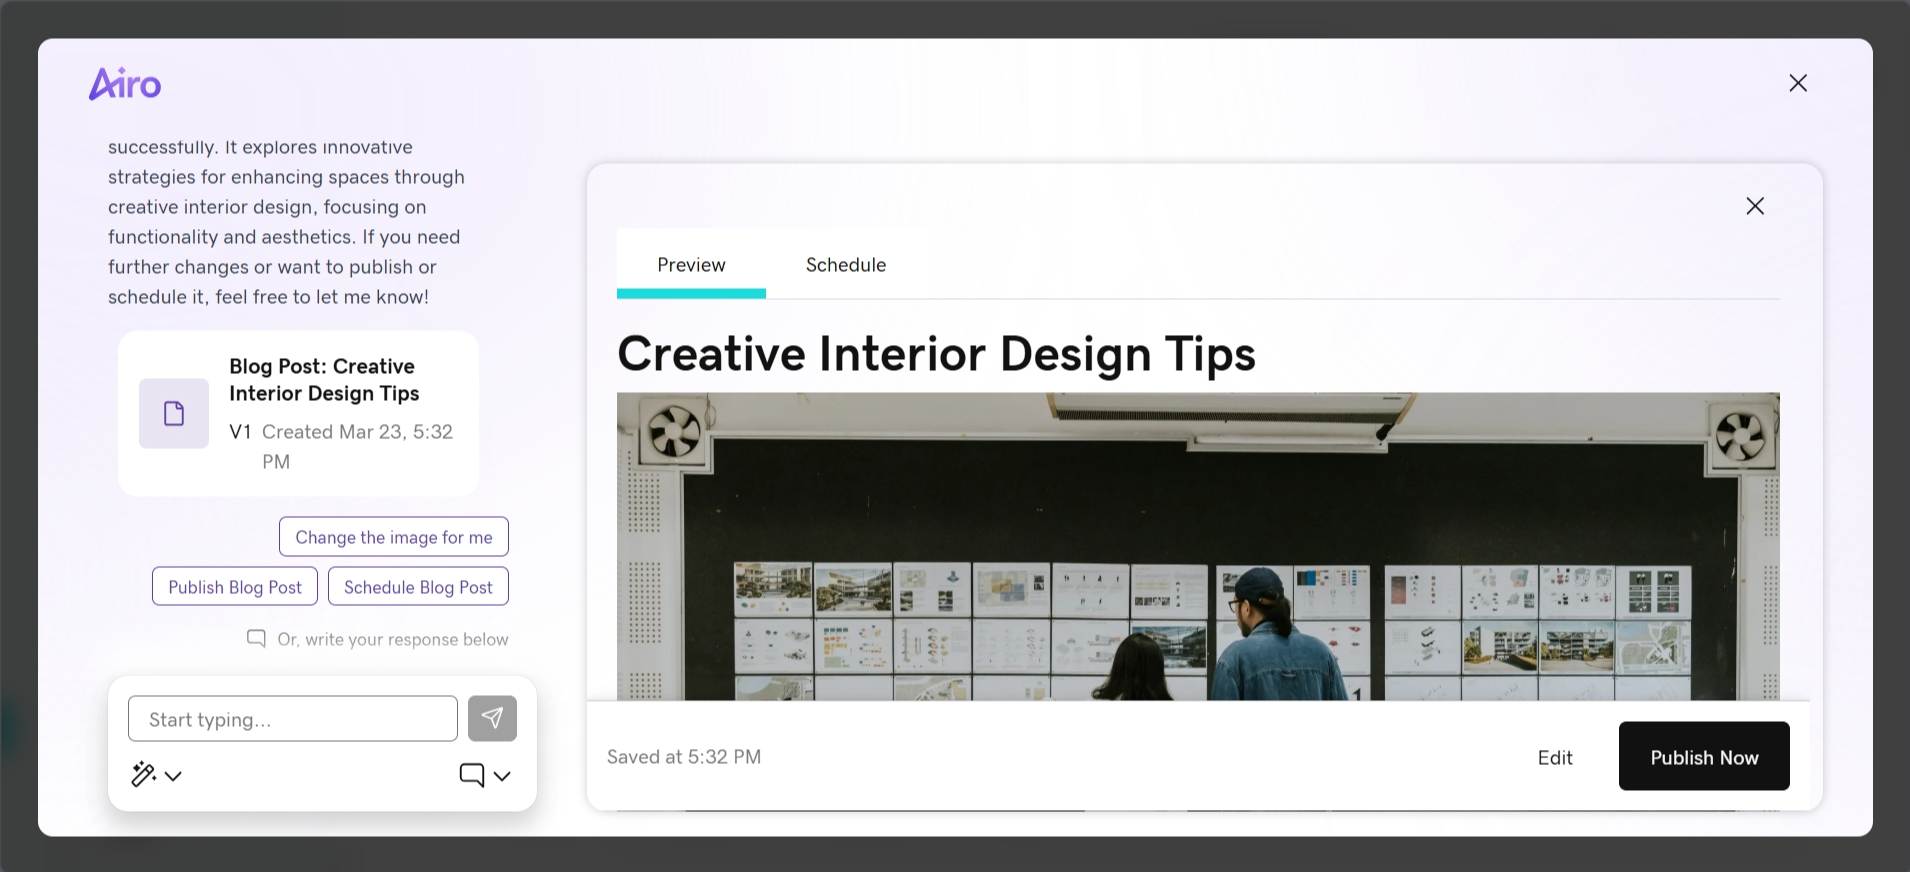Choose the Schedule Blog Post suggestion
1910x872 pixels.
point(418,587)
